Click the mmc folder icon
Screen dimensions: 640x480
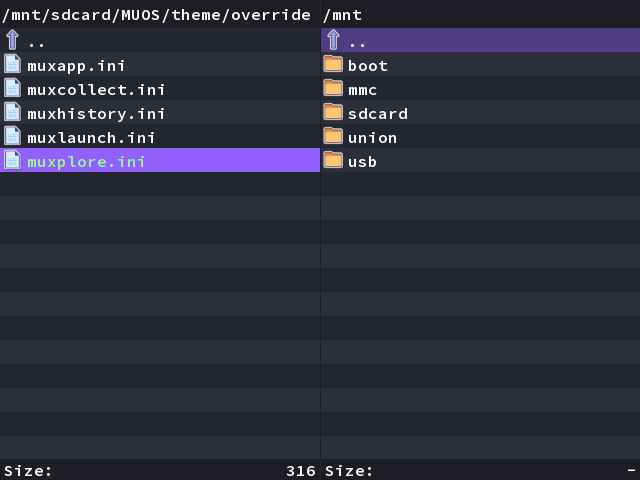tap(333, 88)
